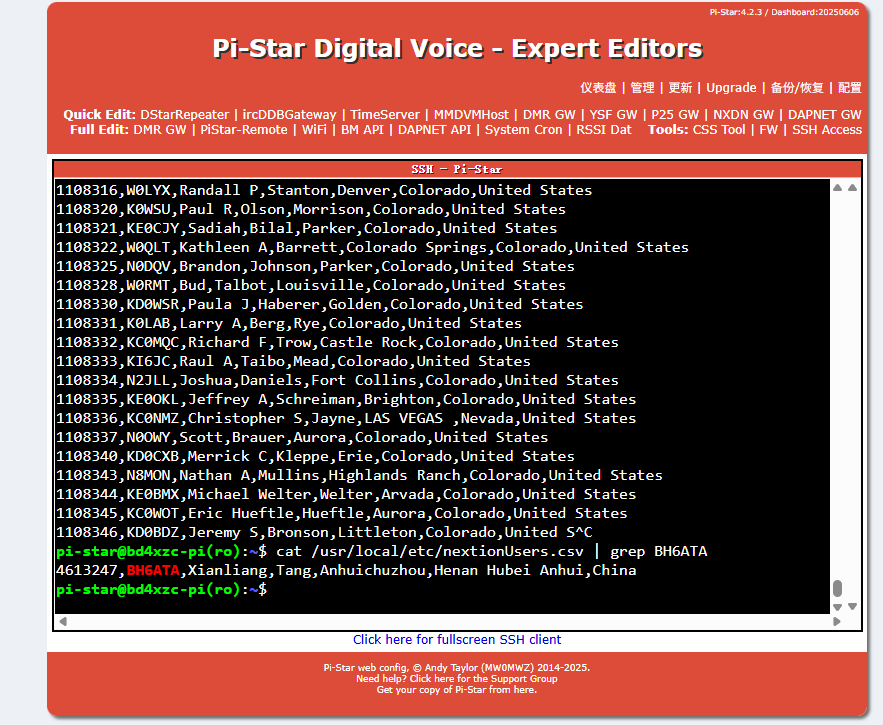The width and height of the screenshot is (883, 725).
Task: Click the row 1108333,KI6JC
Action: click(x=293, y=361)
